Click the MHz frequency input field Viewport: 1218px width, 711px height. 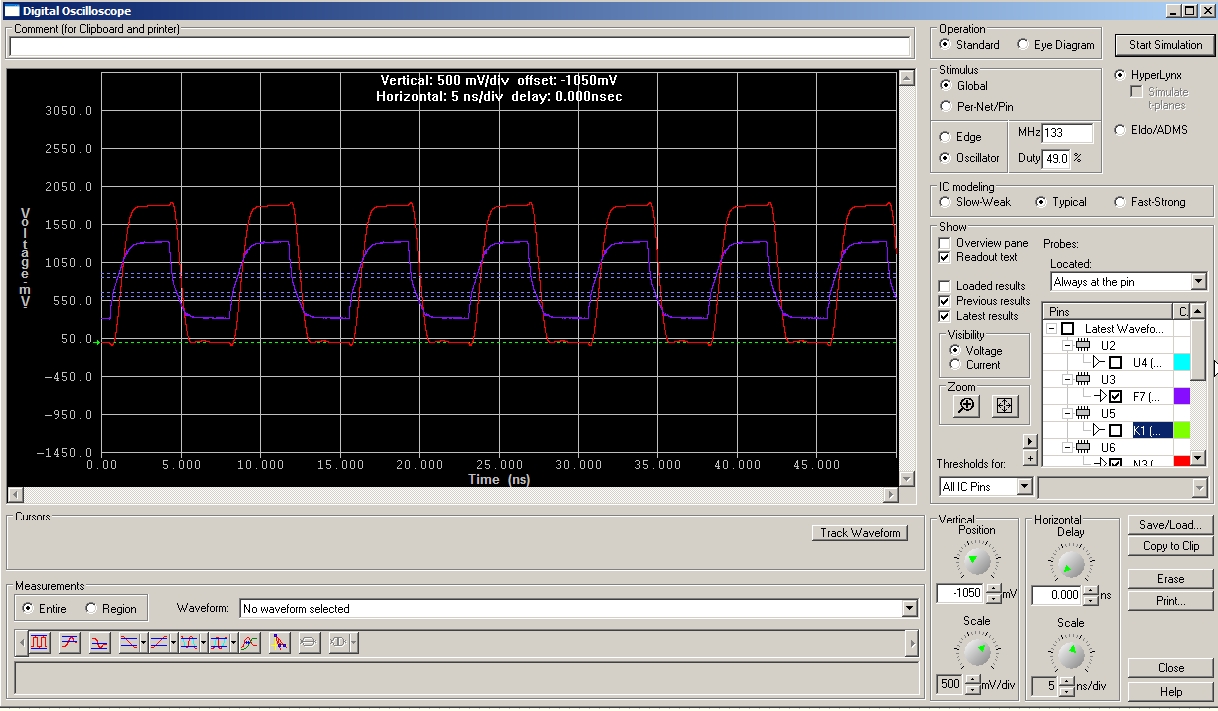coord(1067,133)
